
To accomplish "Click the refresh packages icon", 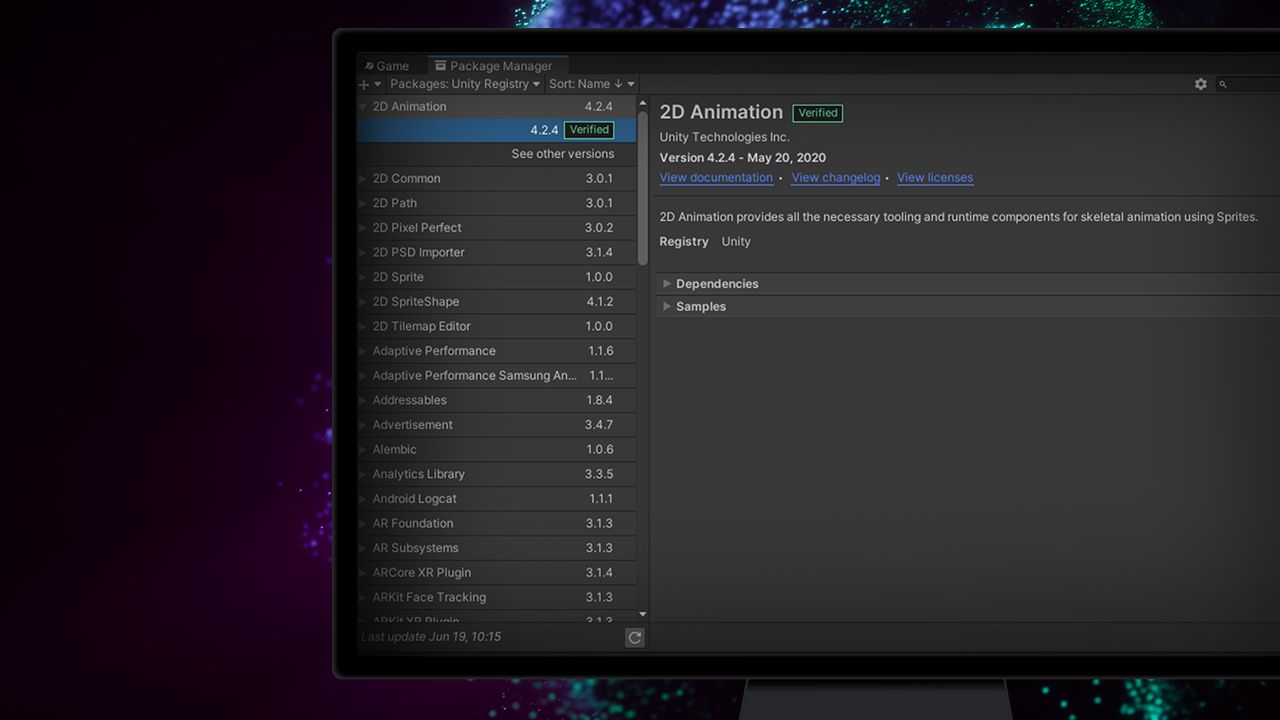I will (635, 637).
